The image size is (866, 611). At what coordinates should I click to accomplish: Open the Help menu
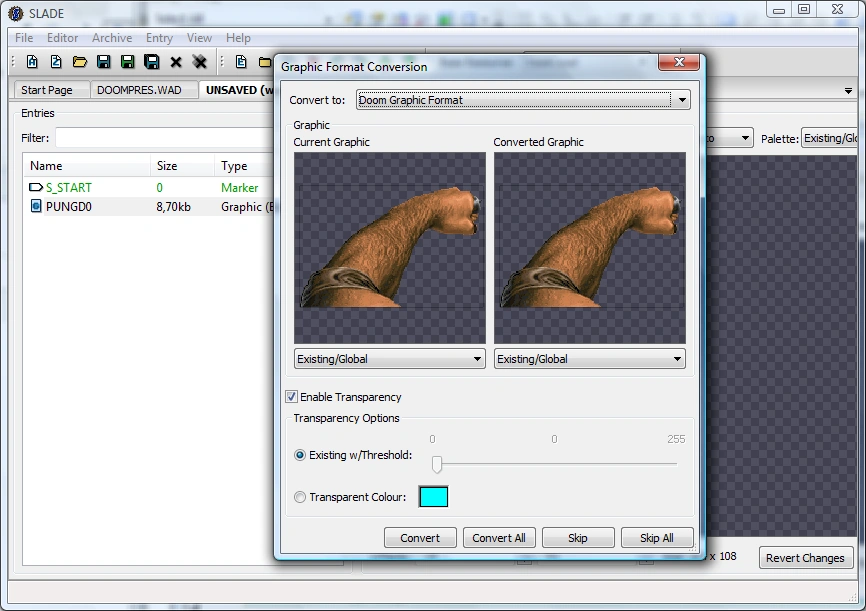(x=238, y=38)
